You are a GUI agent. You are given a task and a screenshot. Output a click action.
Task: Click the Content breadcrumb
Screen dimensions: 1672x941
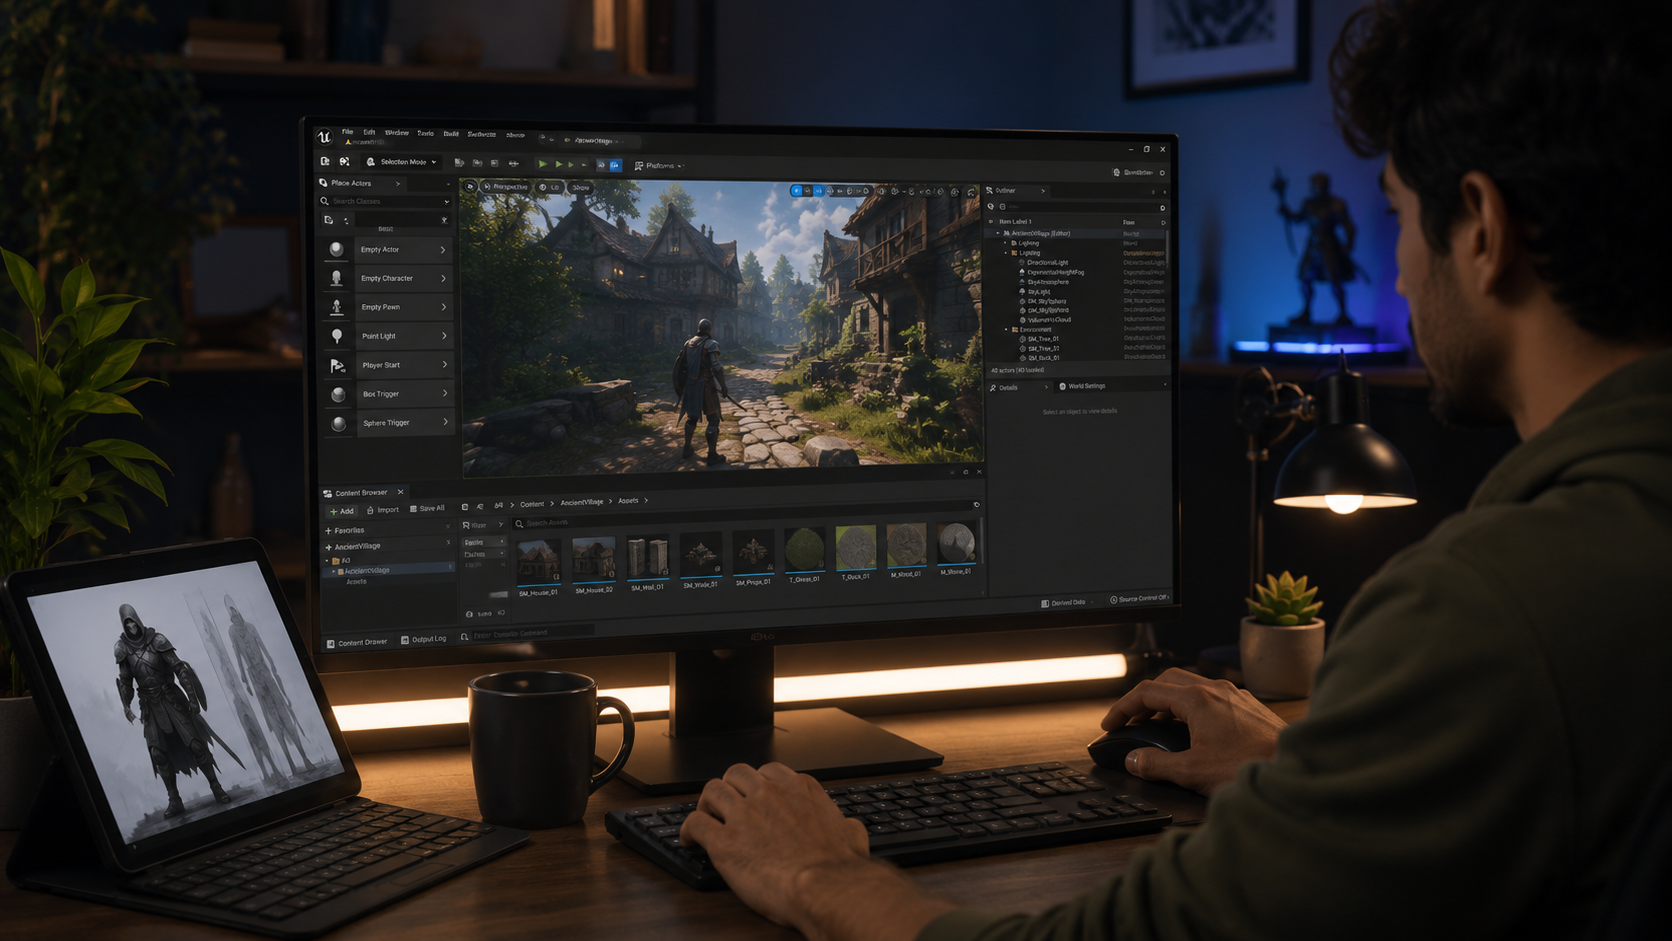tap(532, 504)
